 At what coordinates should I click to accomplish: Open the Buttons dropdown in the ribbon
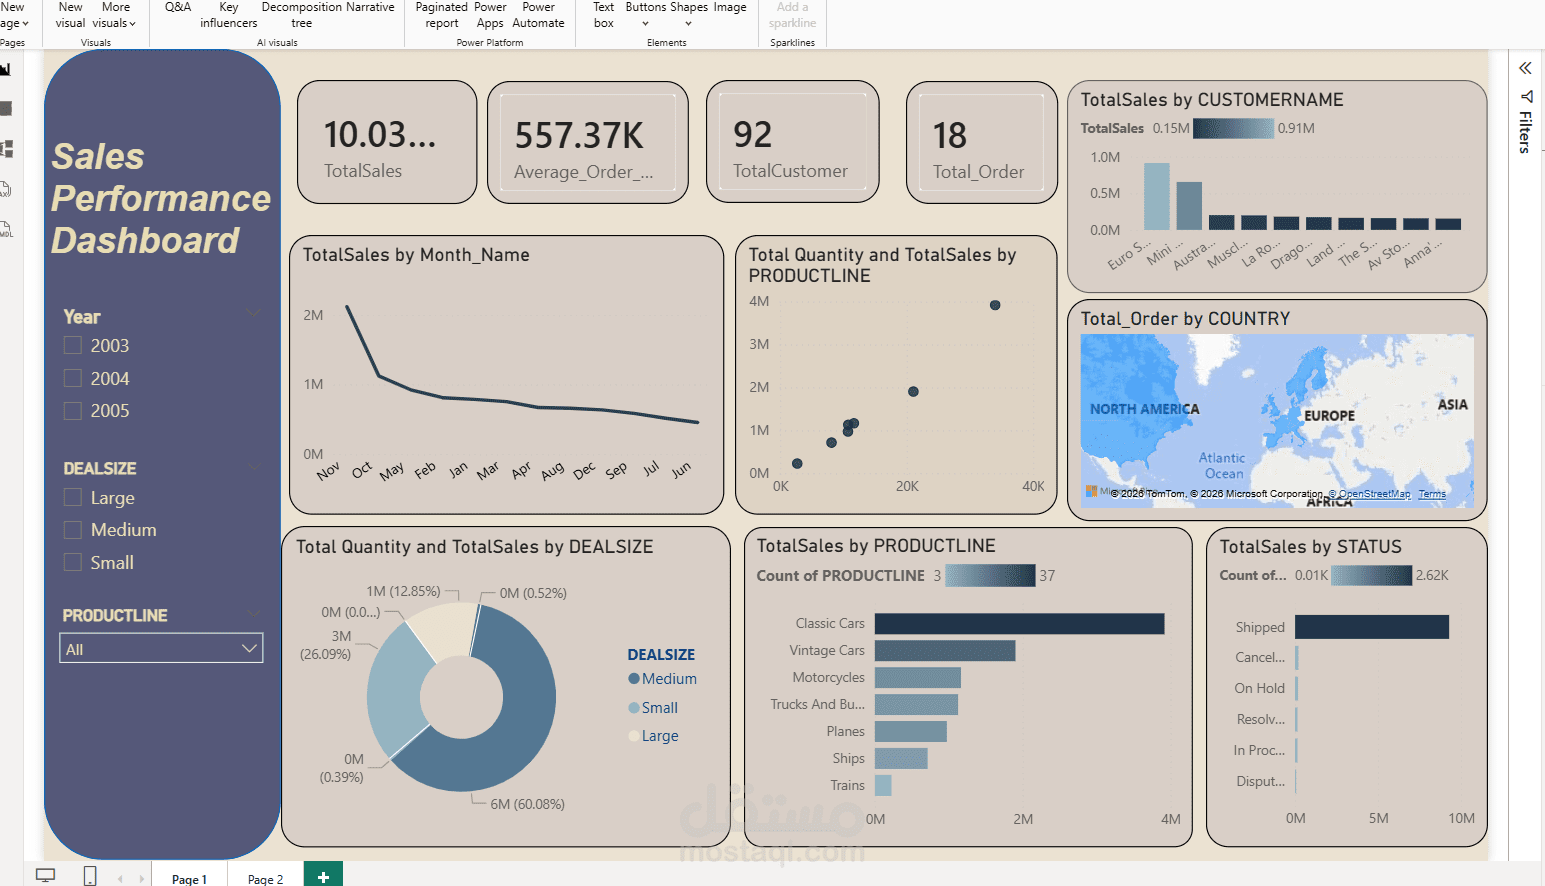point(646,15)
